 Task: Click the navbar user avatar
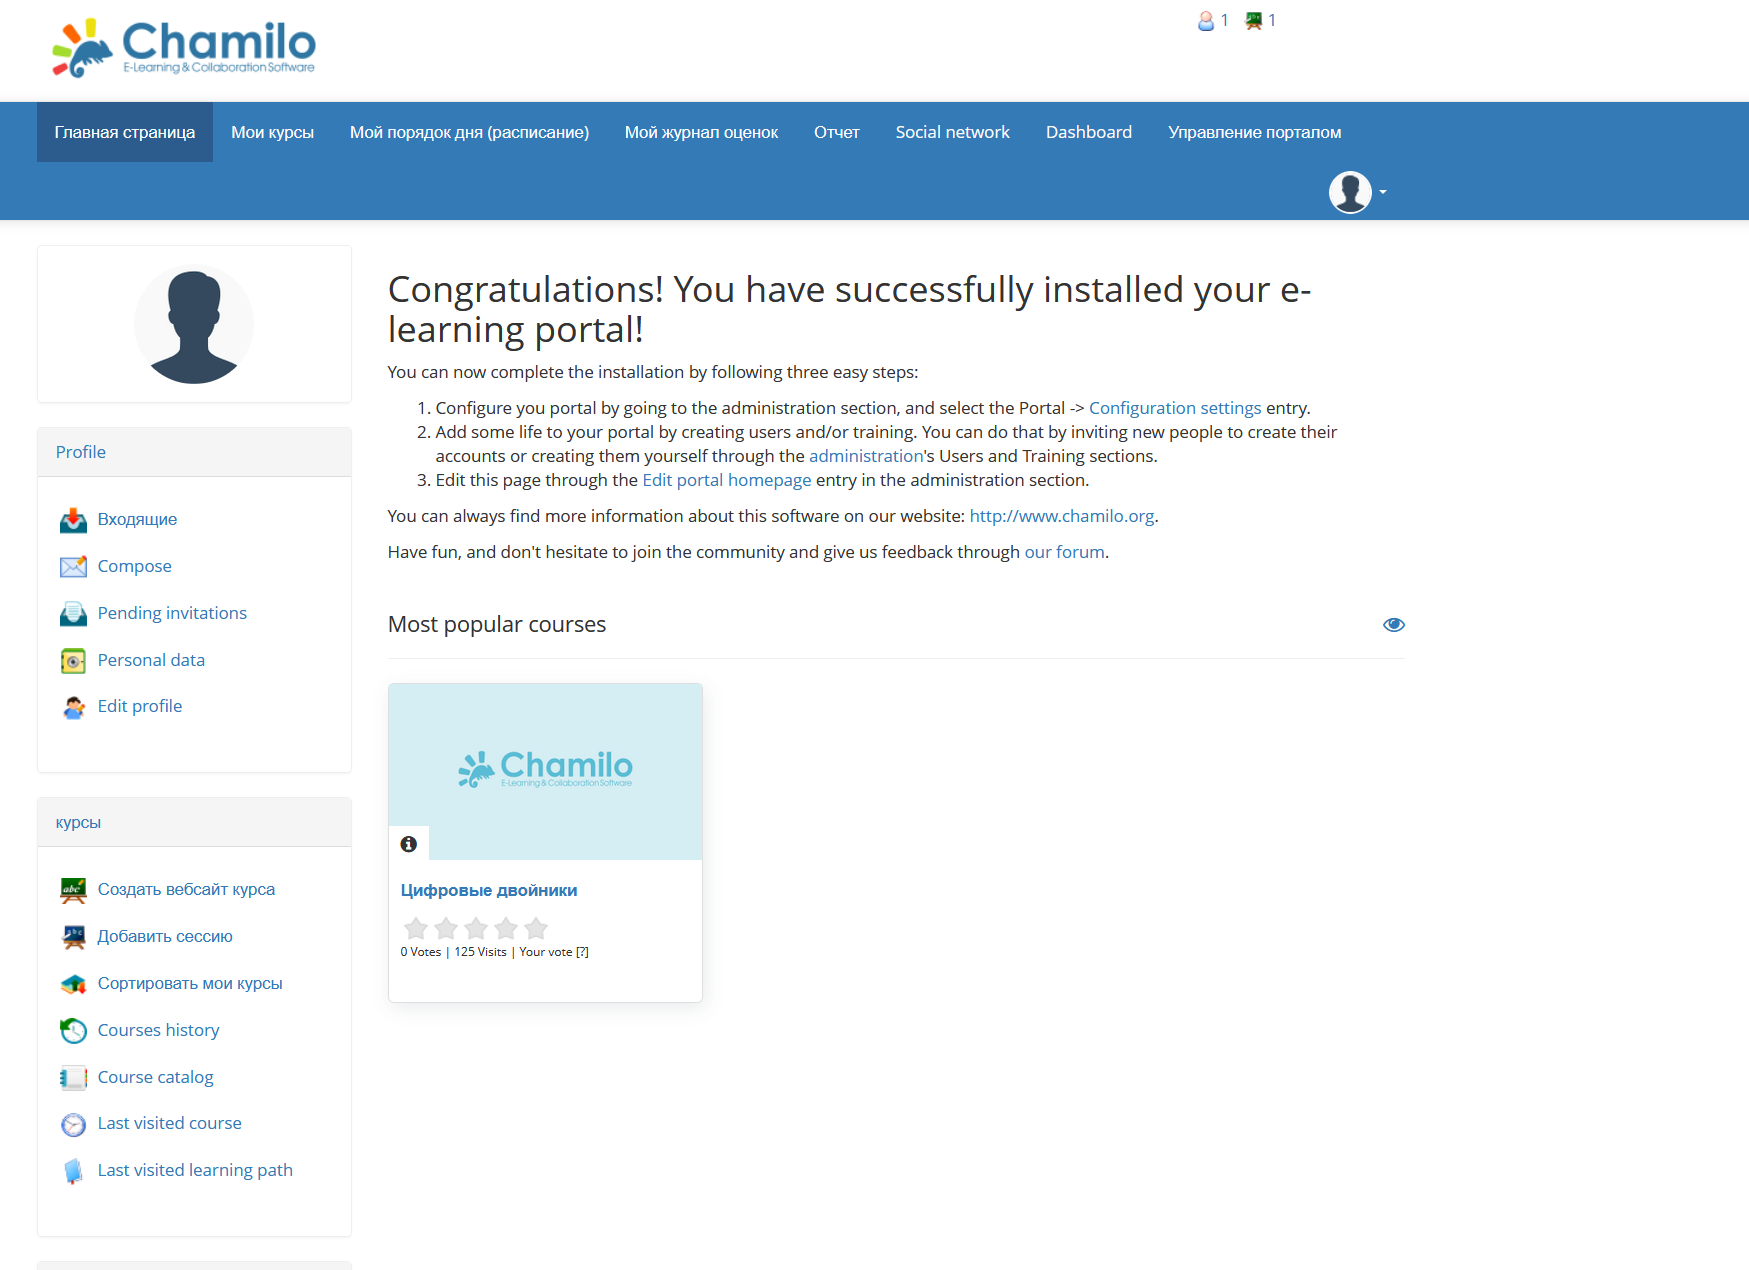pyautogui.click(x=1350, y=192)
